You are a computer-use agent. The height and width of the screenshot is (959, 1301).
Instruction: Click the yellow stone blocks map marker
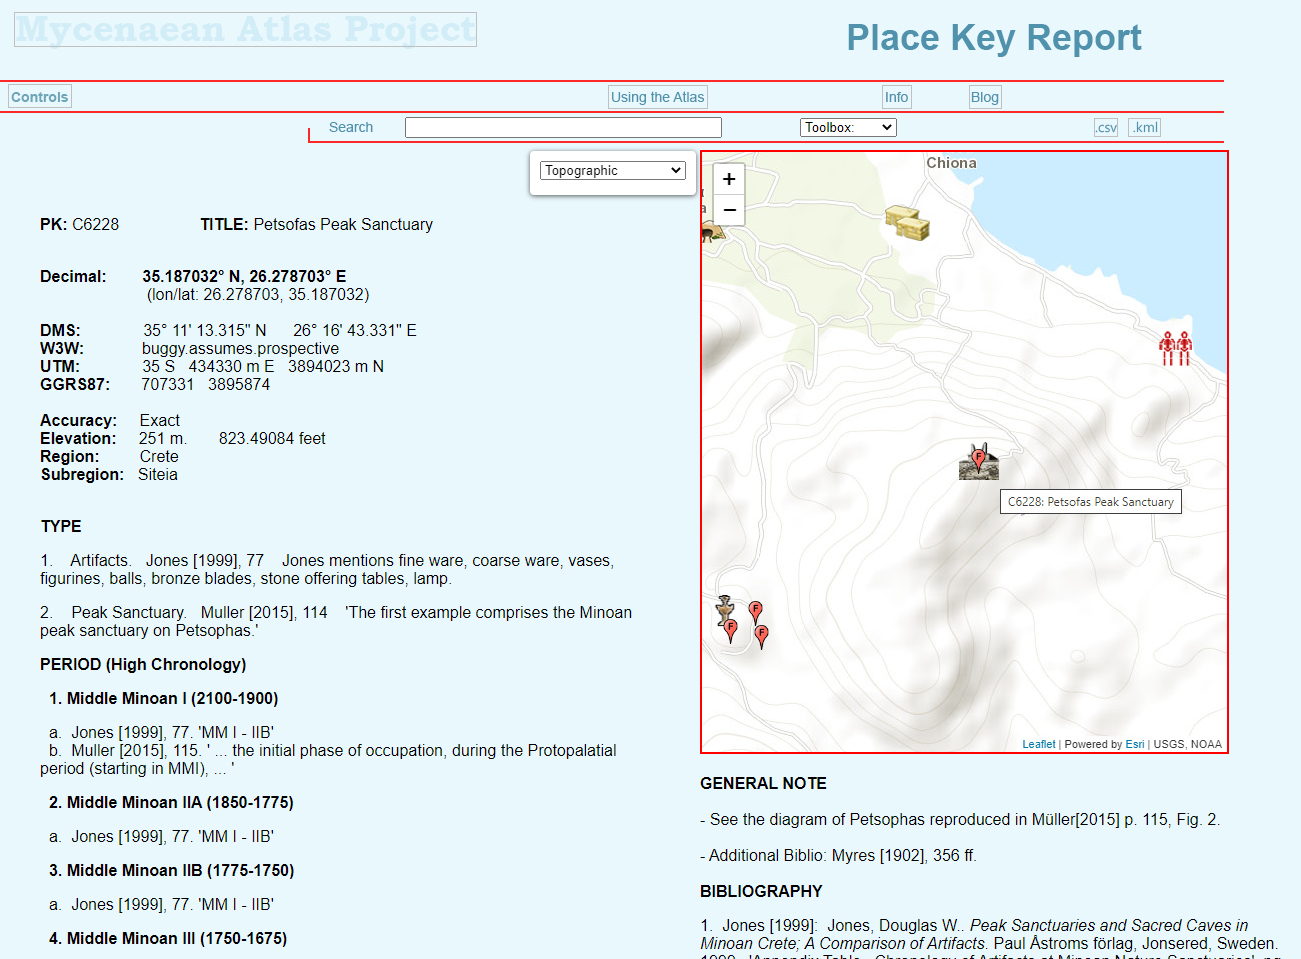pos(907,222)
